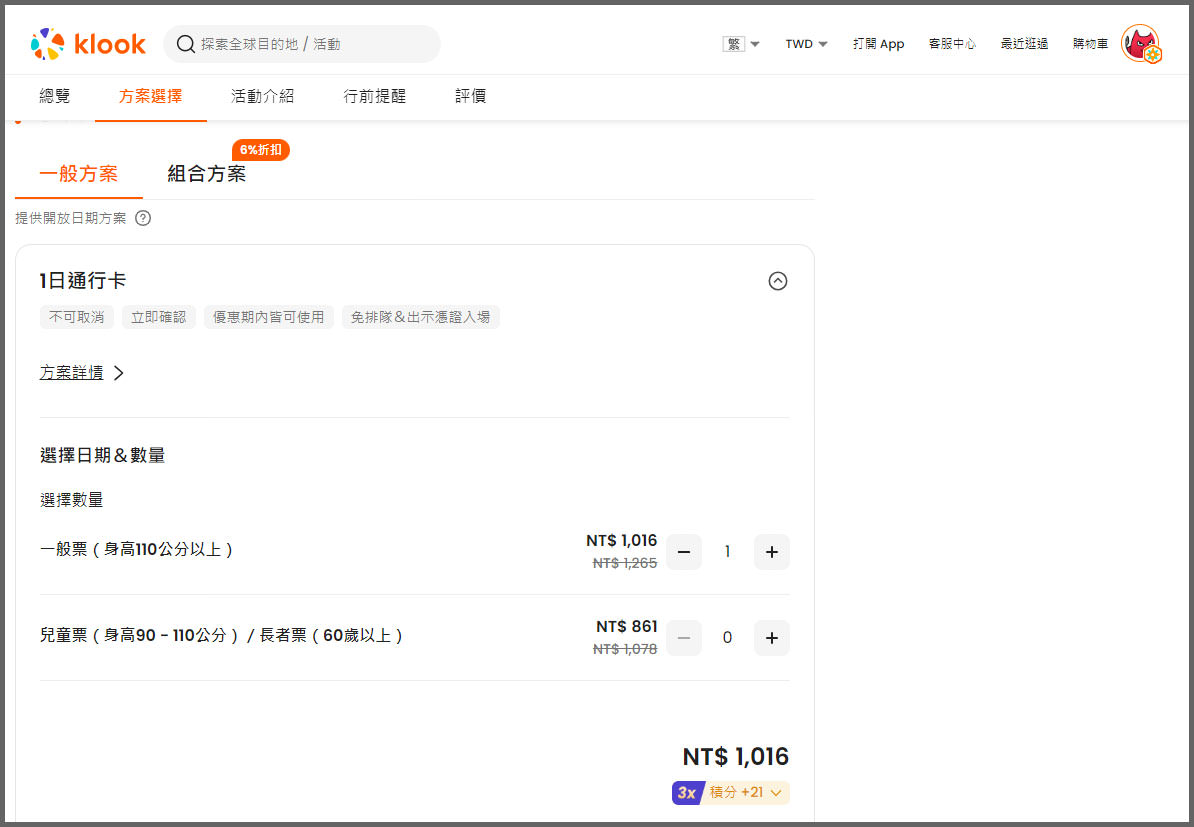1194x827 pixels.
Task: Open the 評價 reviews tab
Action: coord(470,97)
